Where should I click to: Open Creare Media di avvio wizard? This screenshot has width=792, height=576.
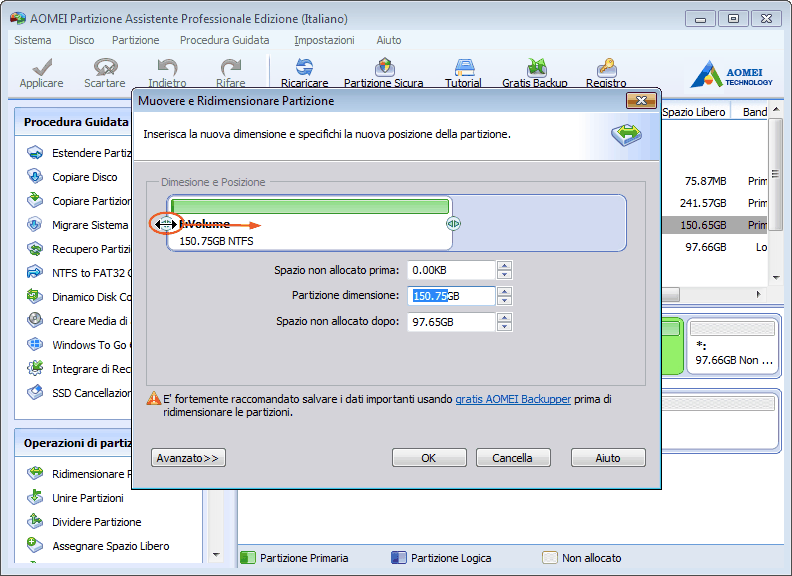click(x=35, y=320)
